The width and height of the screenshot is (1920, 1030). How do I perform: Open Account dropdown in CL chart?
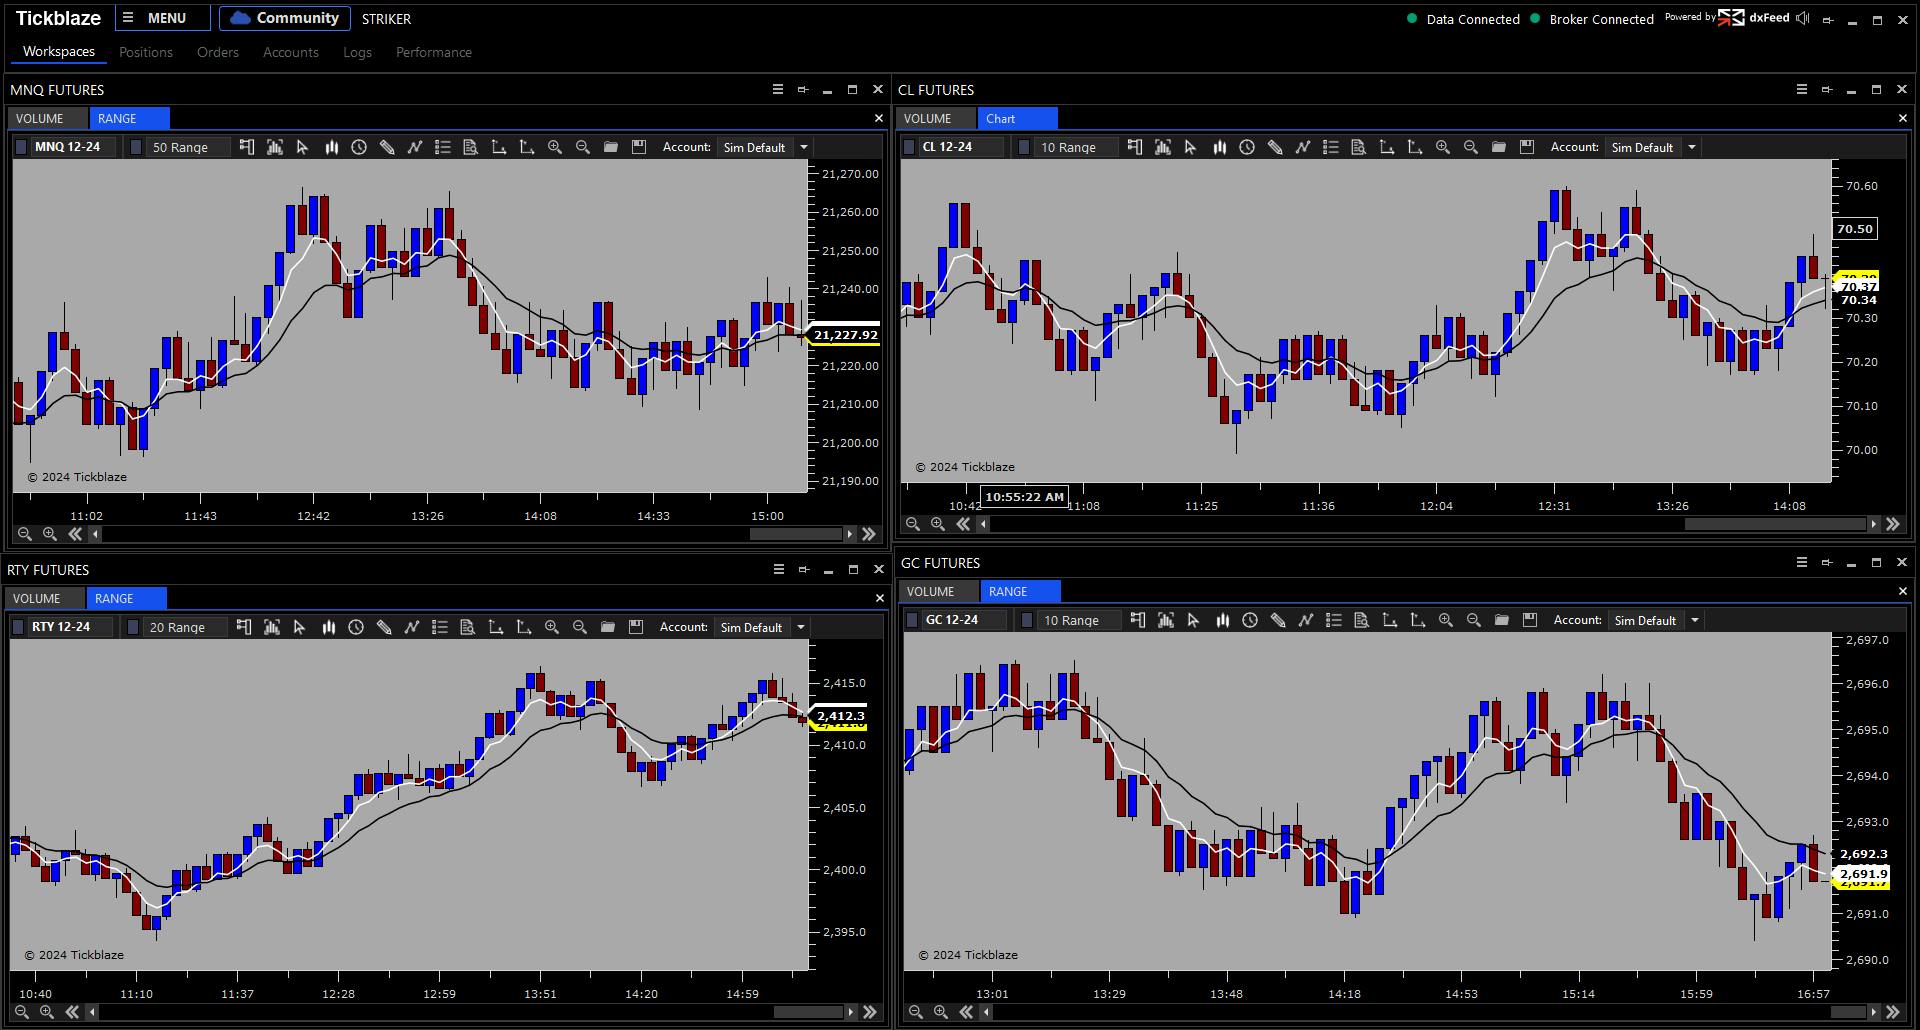click(x=1652, y=147)
